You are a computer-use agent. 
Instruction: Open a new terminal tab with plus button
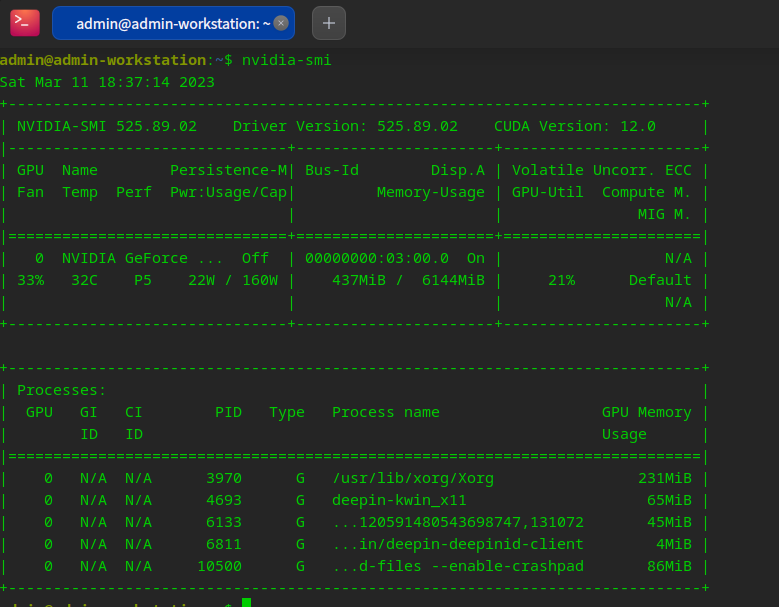pos(329,23)
